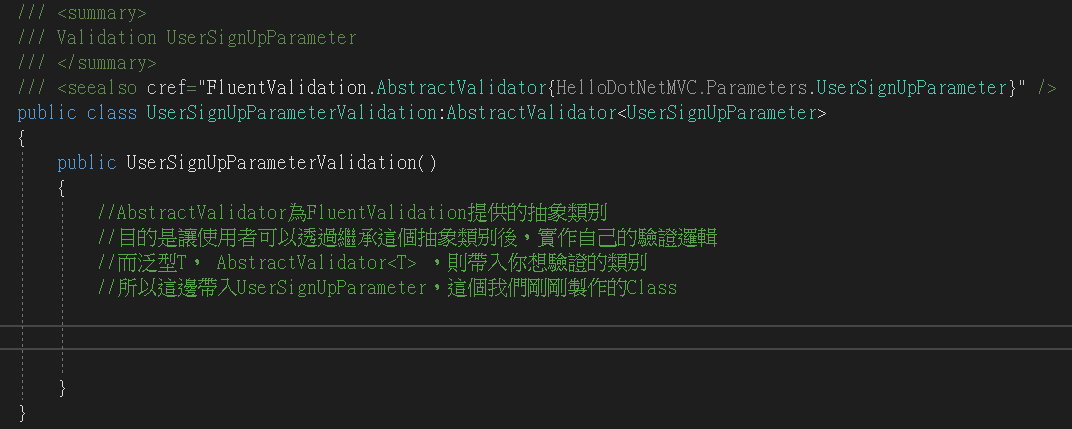Image resolution: width=1072 pixels, height=429 pixels.
Task: Click the comment line starting with //而泛型T
Action: [372, 263]
